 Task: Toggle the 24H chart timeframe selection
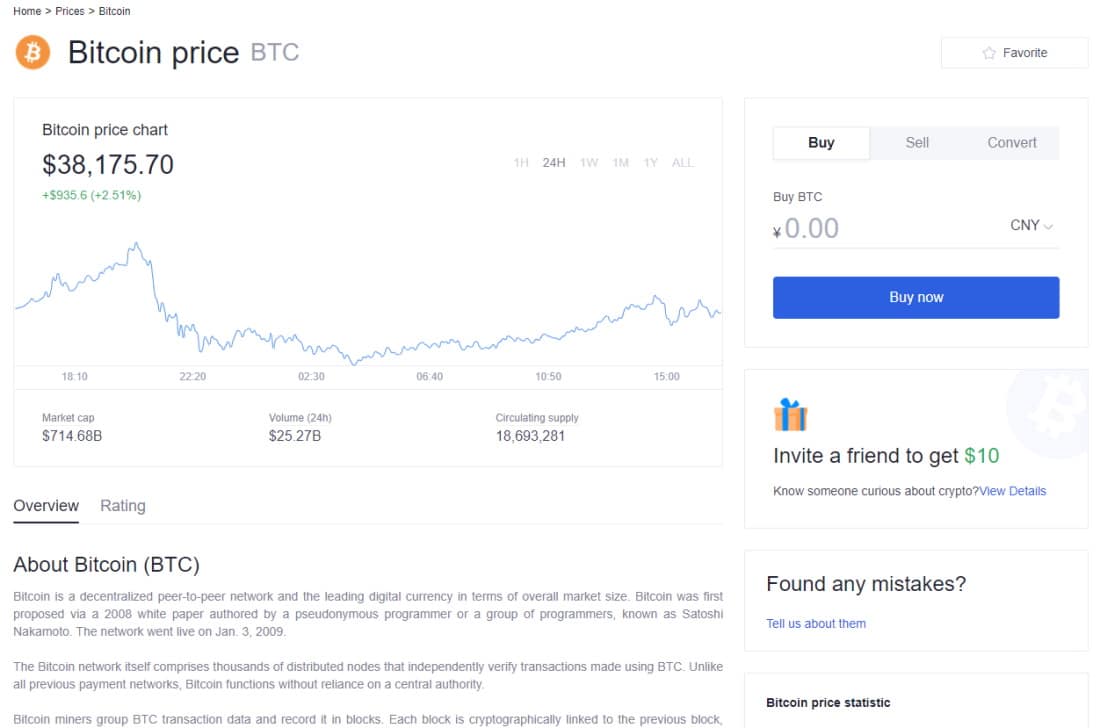click(x=553, y=162)
